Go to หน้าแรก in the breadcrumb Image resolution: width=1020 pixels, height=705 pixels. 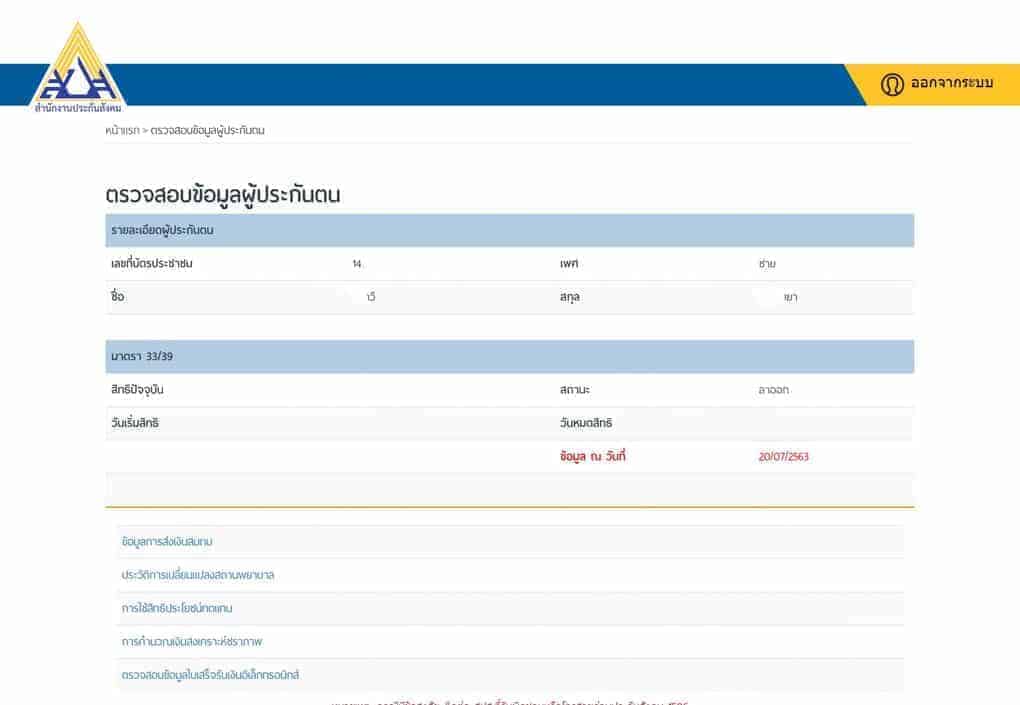click(x=121, y=130)
